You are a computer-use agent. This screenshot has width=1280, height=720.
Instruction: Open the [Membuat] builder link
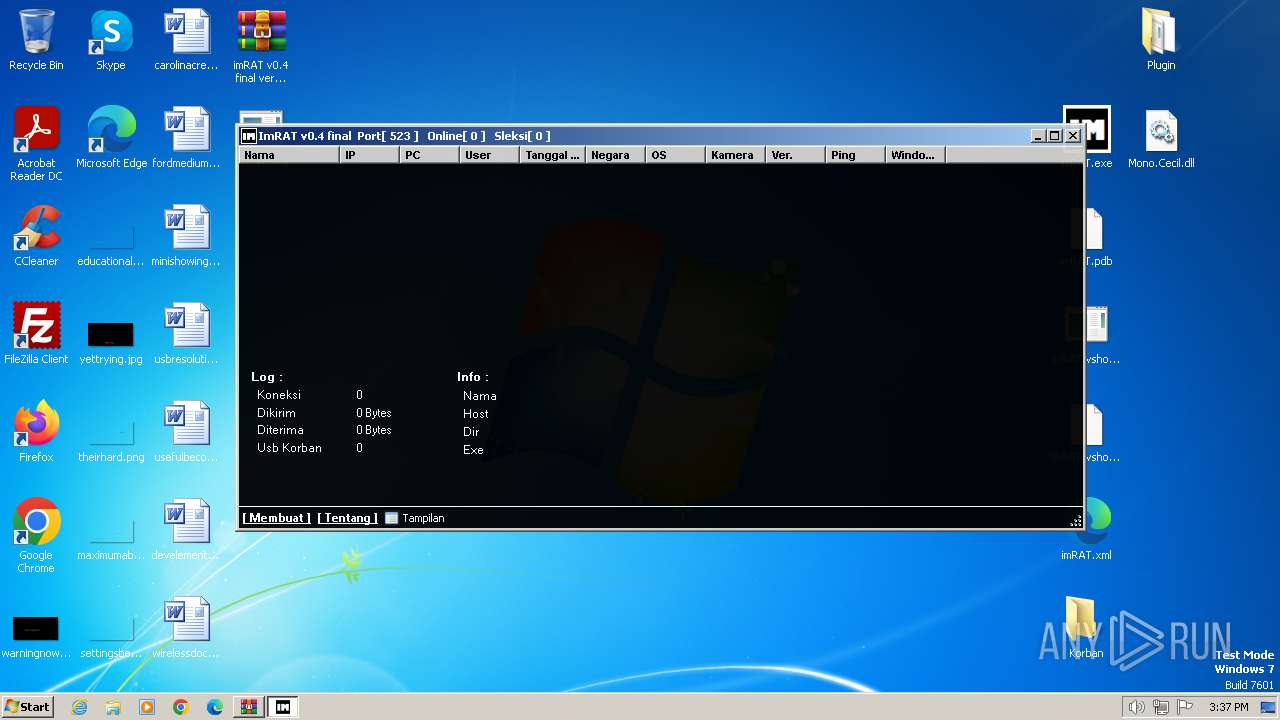tap(277, 518)
